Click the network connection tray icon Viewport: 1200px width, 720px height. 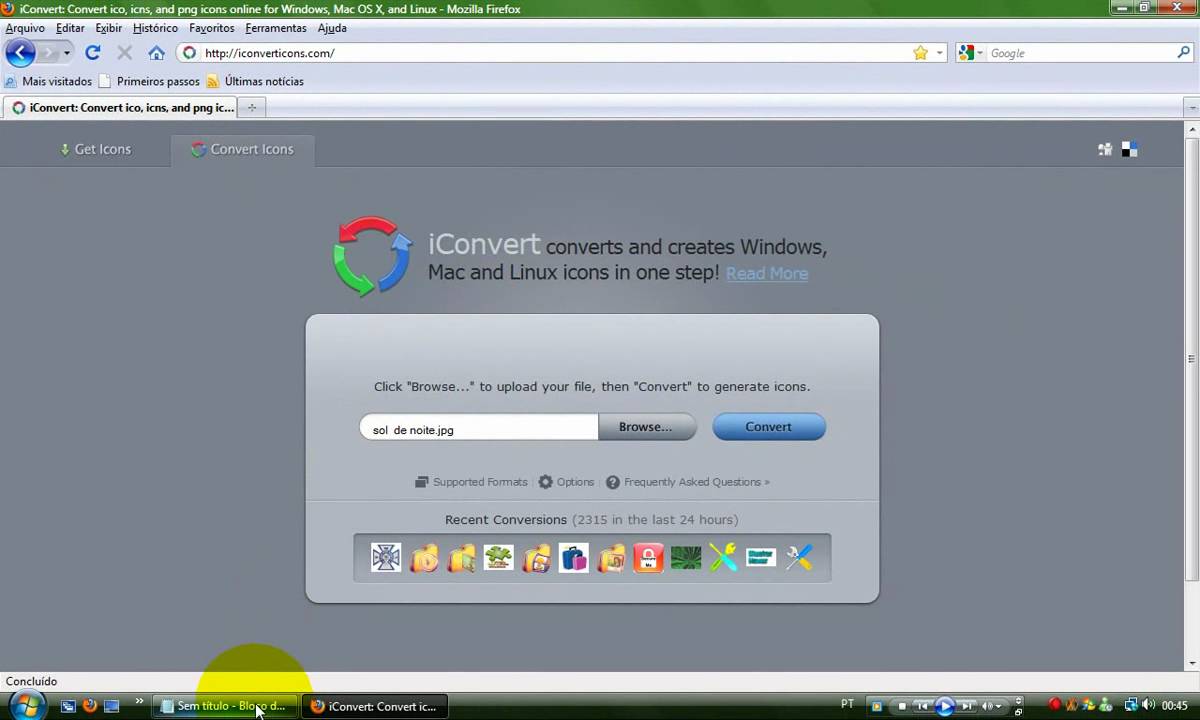[1131, 706]
